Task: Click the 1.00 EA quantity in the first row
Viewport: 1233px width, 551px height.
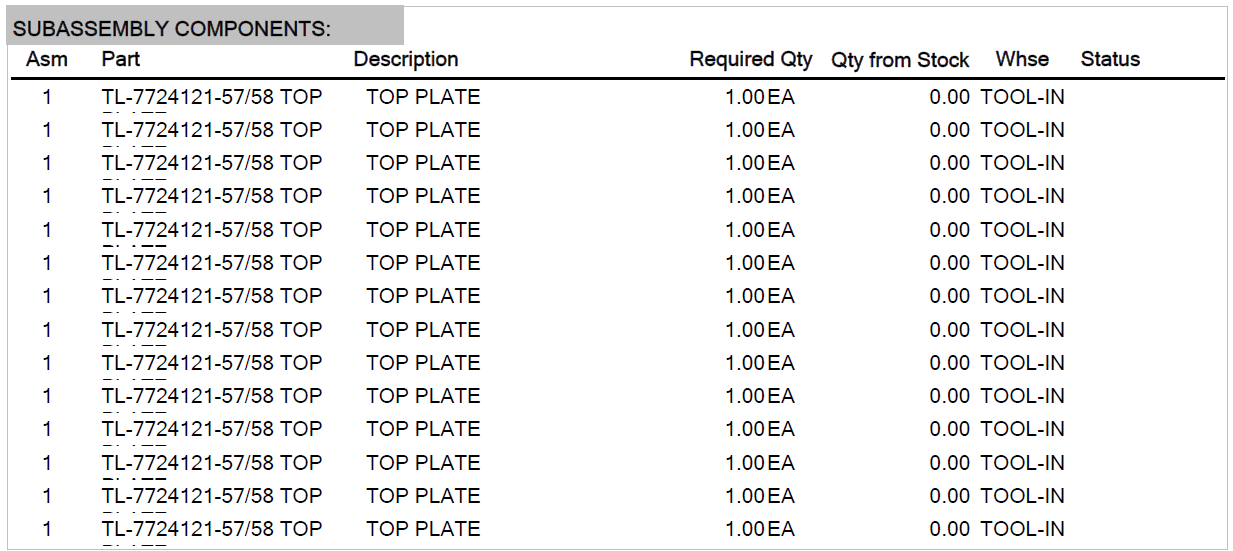Action: click(x=760, y=97)
